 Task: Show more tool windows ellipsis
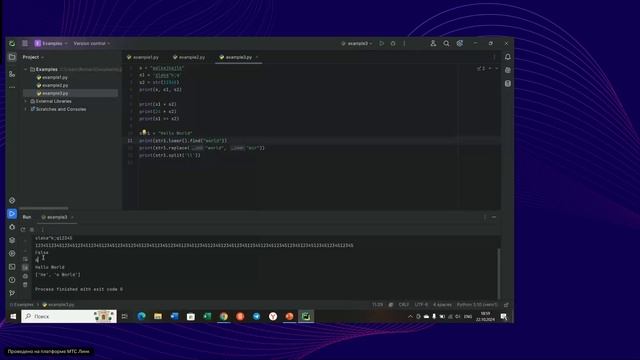click(12, 87)
